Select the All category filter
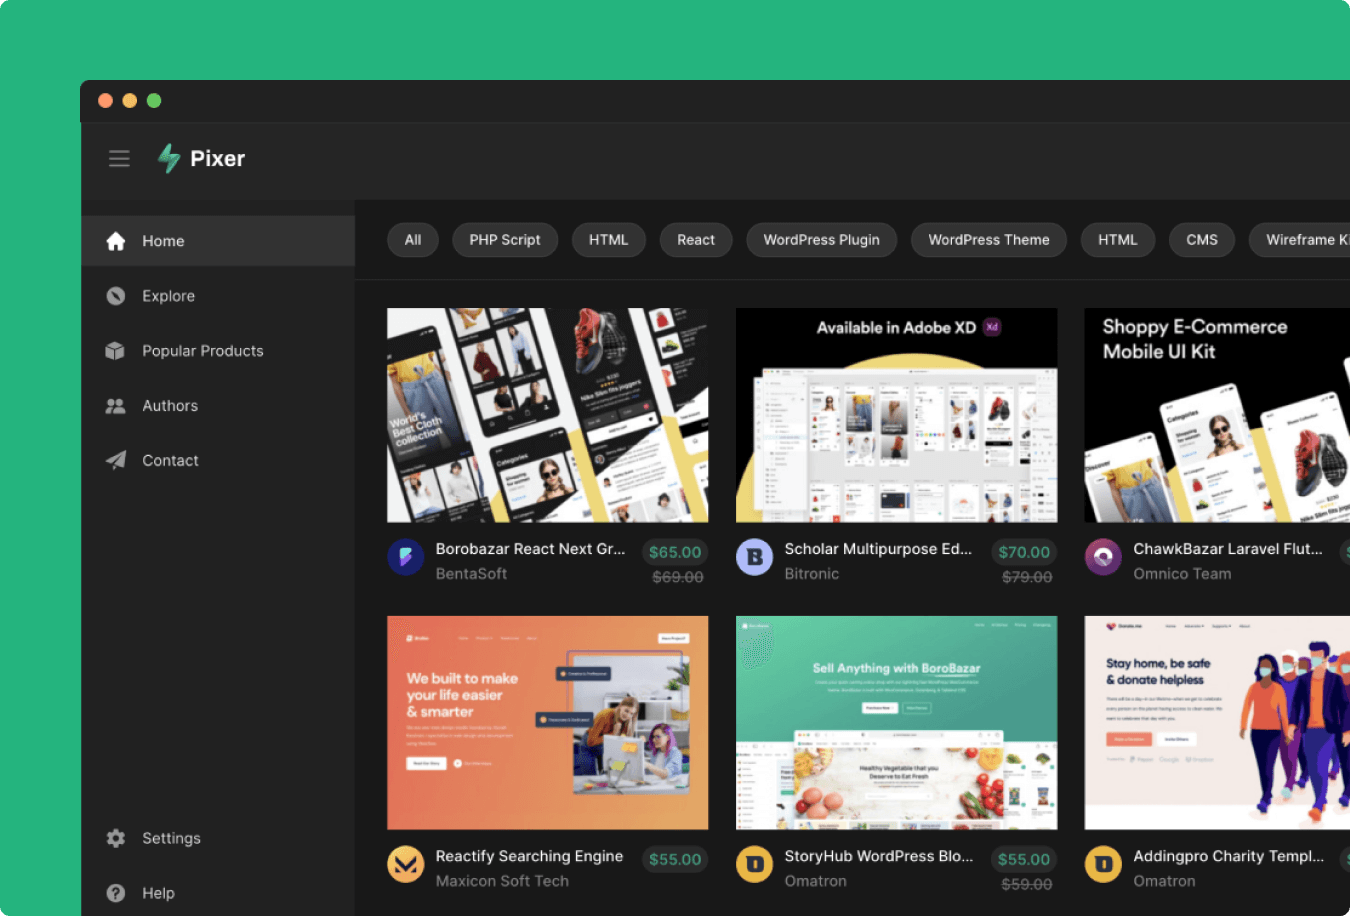Viewport: 1350px width, 916px height. (413, 240)
